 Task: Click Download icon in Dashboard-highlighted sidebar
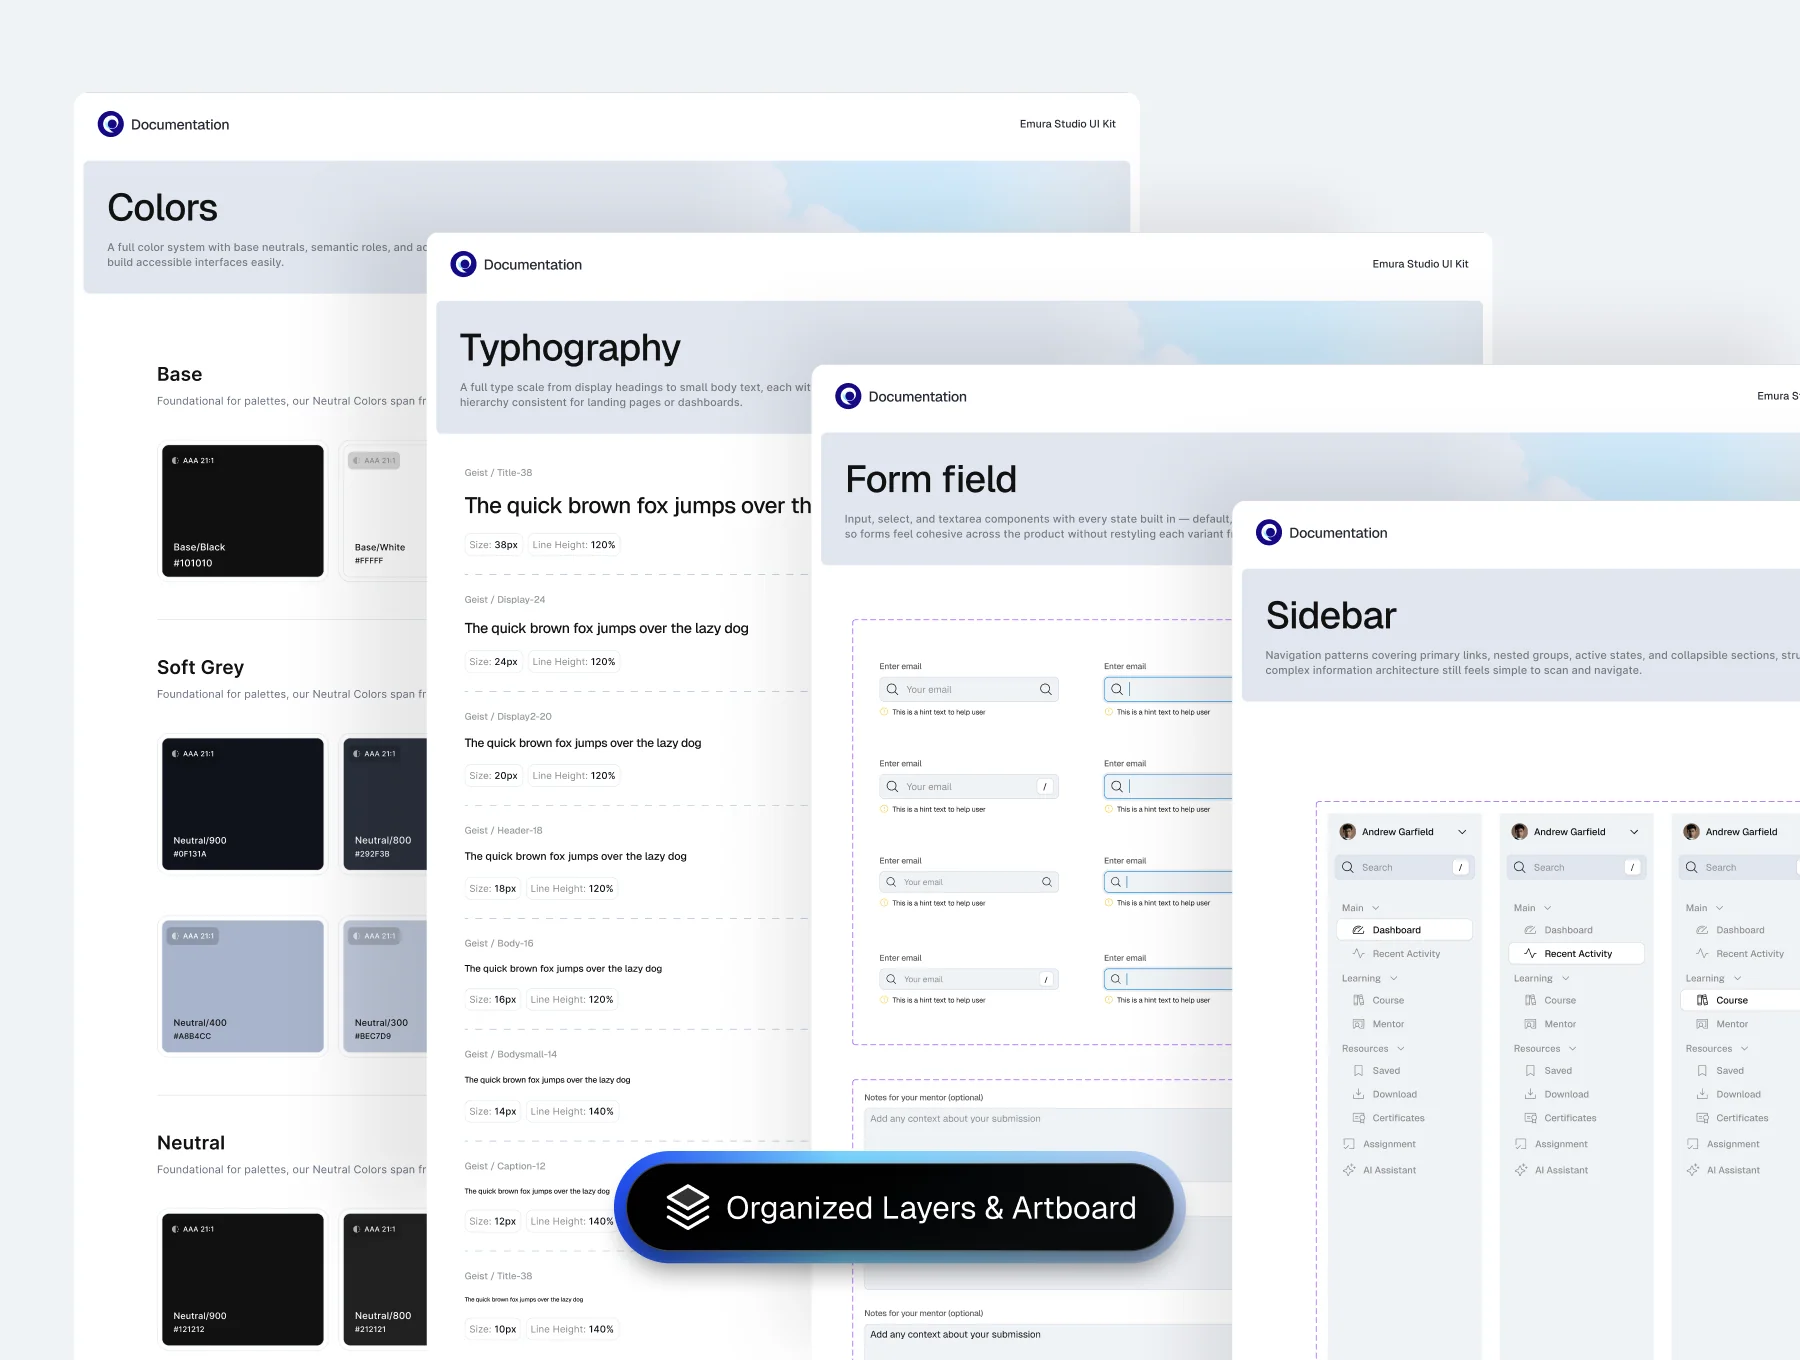tap(1358, 1095)
